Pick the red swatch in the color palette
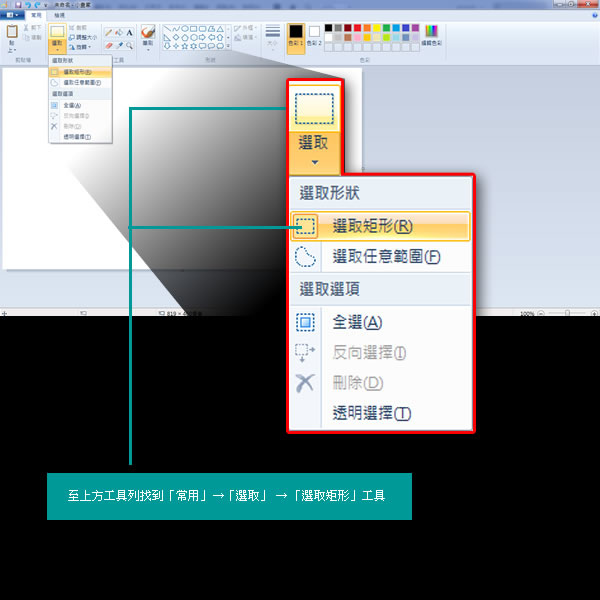Viewport: 600px width, 600px height. pyautogui.click(x=357, y=28)
